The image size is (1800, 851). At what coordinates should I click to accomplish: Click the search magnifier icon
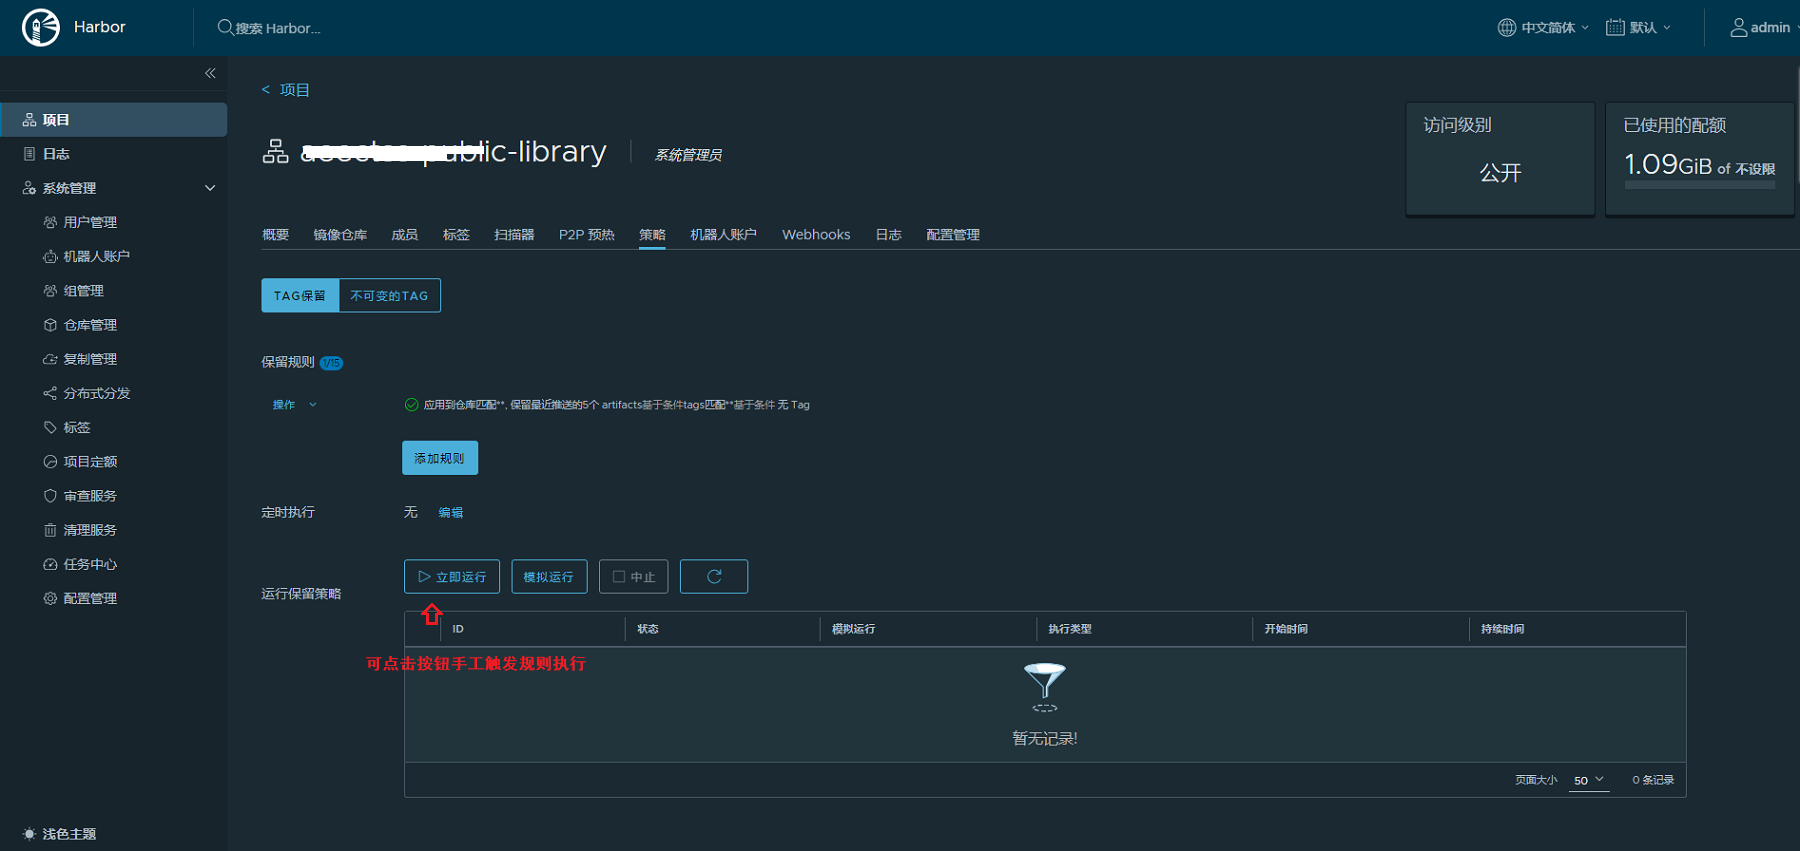click(225, 27)
